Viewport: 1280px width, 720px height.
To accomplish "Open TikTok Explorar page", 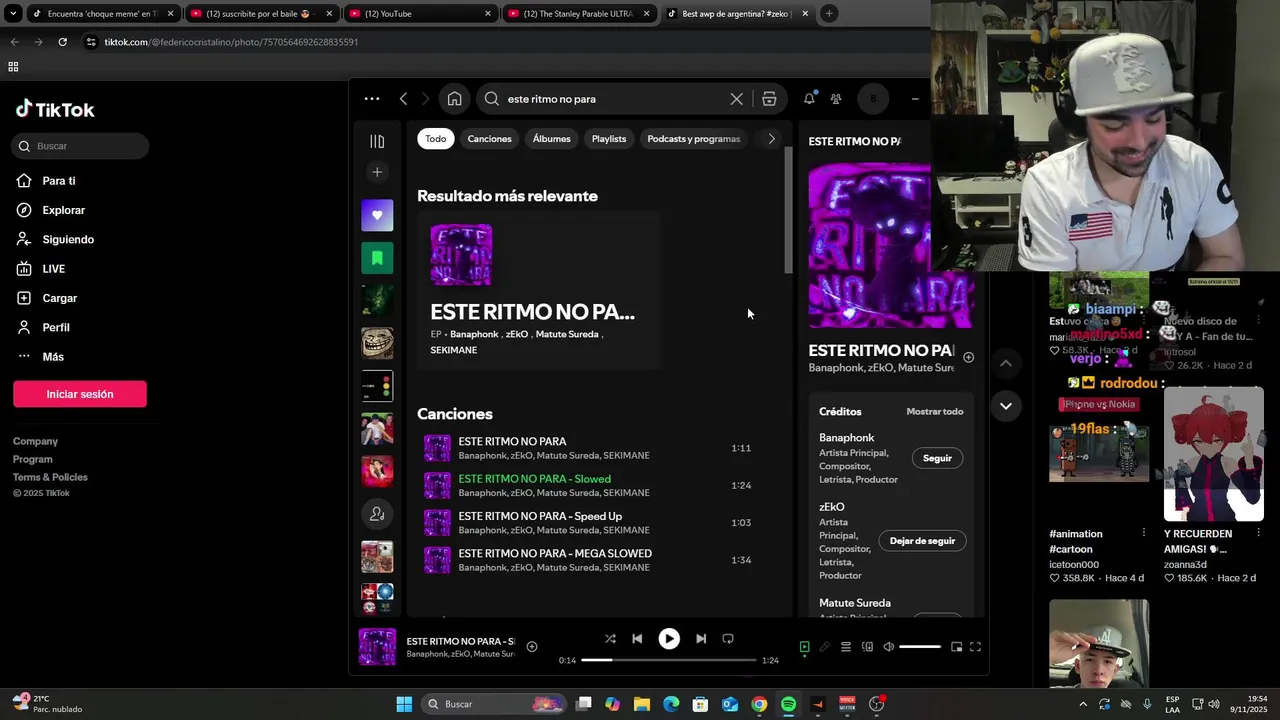I will pos(63,210).
